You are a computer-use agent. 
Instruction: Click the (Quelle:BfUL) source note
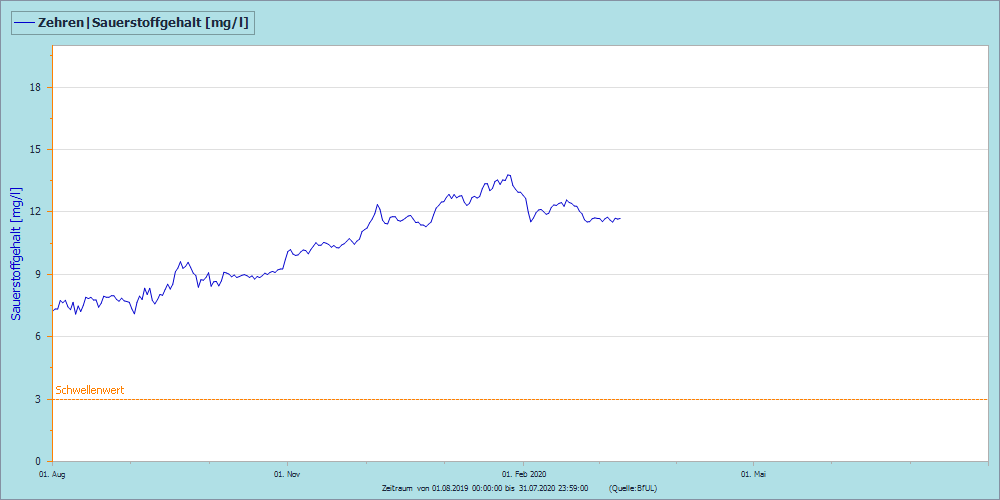(633, 488)
